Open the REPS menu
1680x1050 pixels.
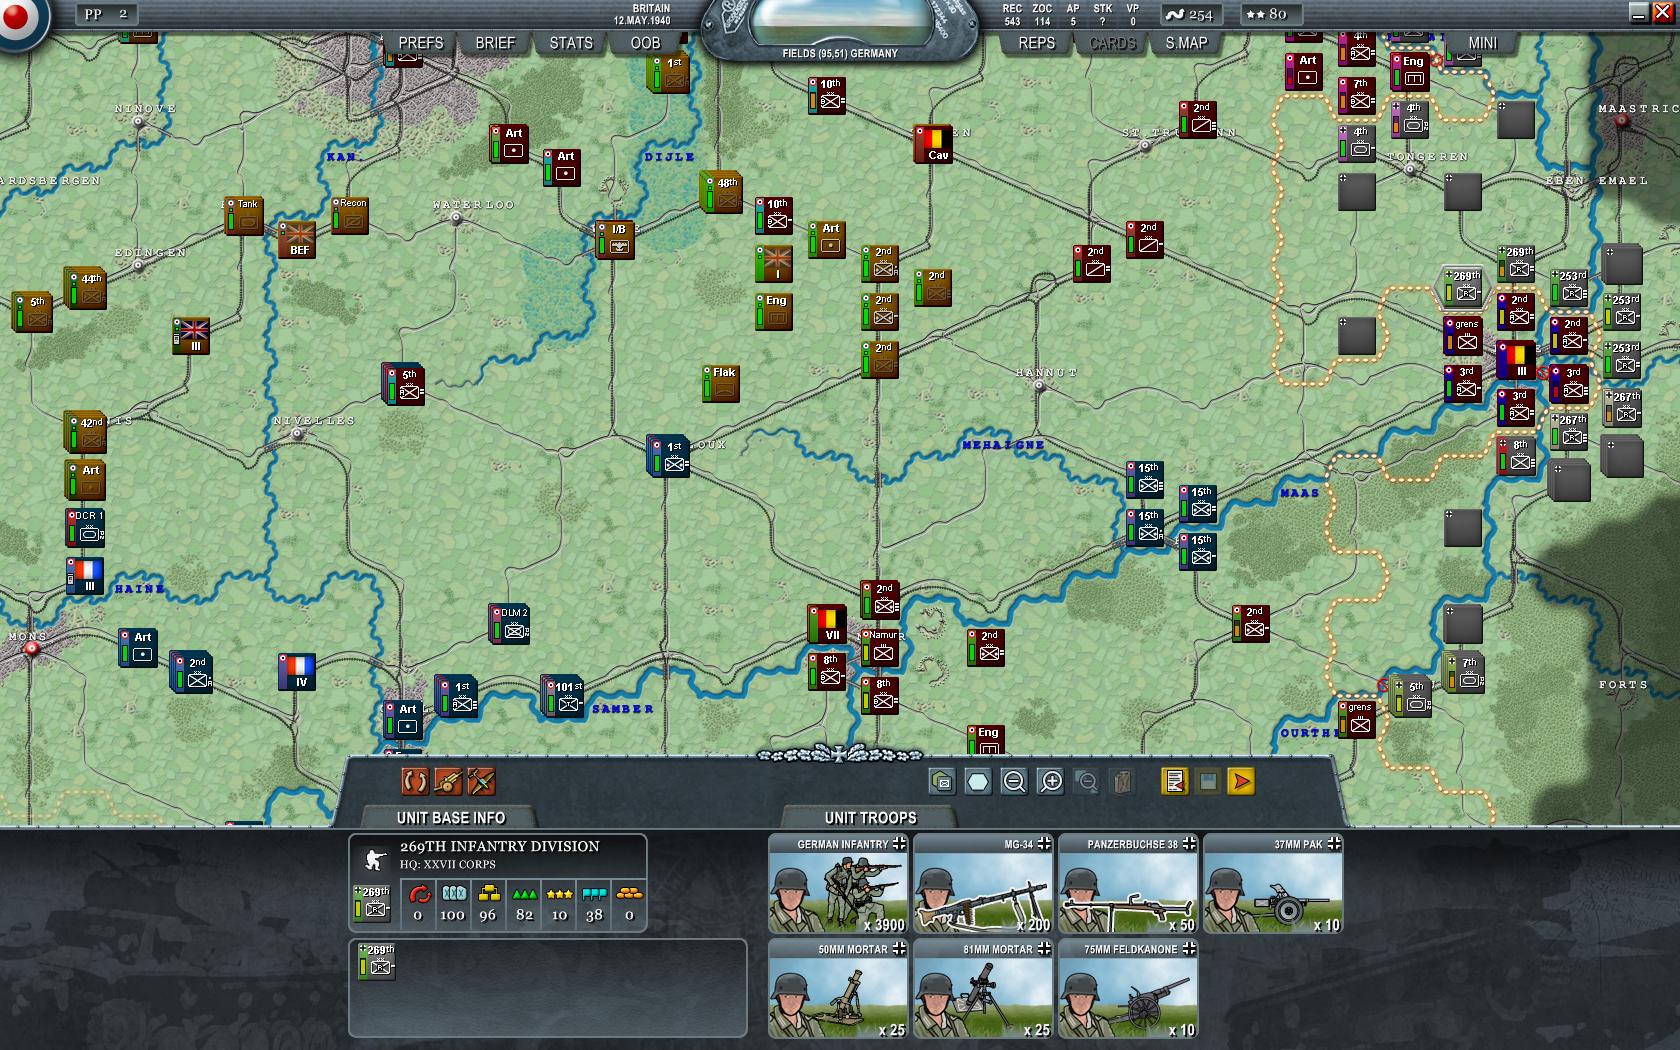pyautogui.click(x=1036, y=43)
